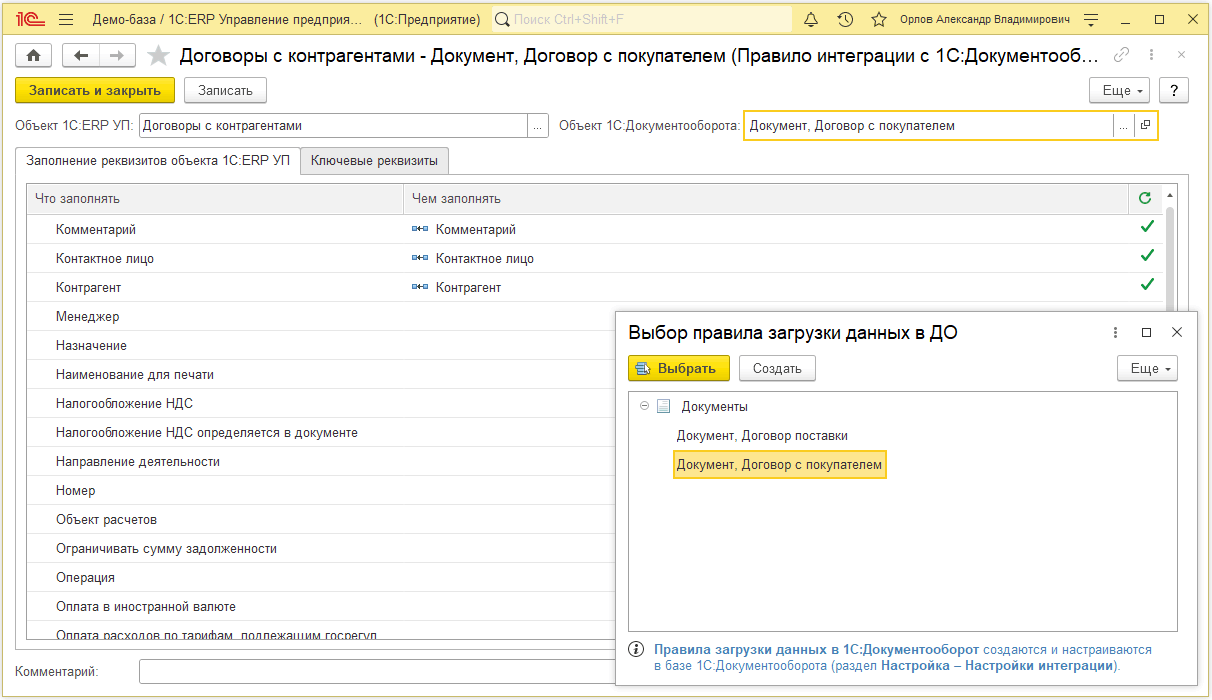Click Записать и закрыть button
1212x700 pixels.
pos(95,90)
